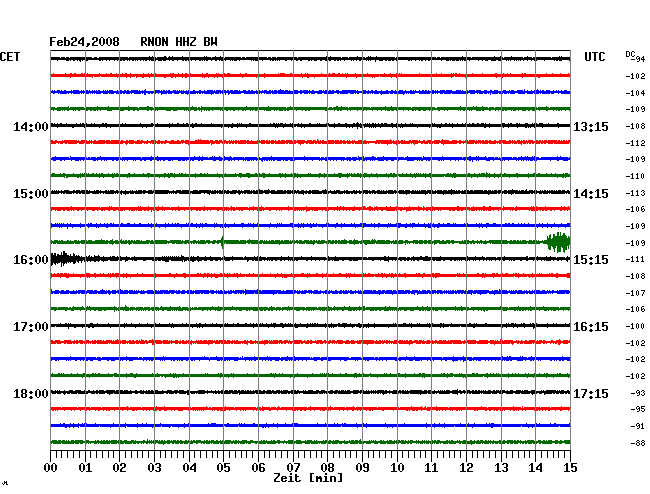Click the 18:00 CET time label
The width and height of the screenshot is (650, 494).
coord(31,393)
